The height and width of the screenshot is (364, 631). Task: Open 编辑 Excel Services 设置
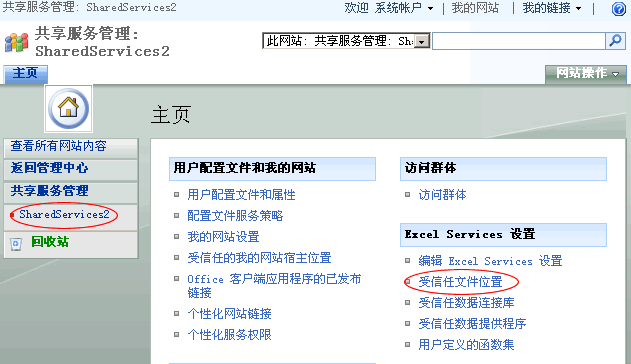[490, 261]
